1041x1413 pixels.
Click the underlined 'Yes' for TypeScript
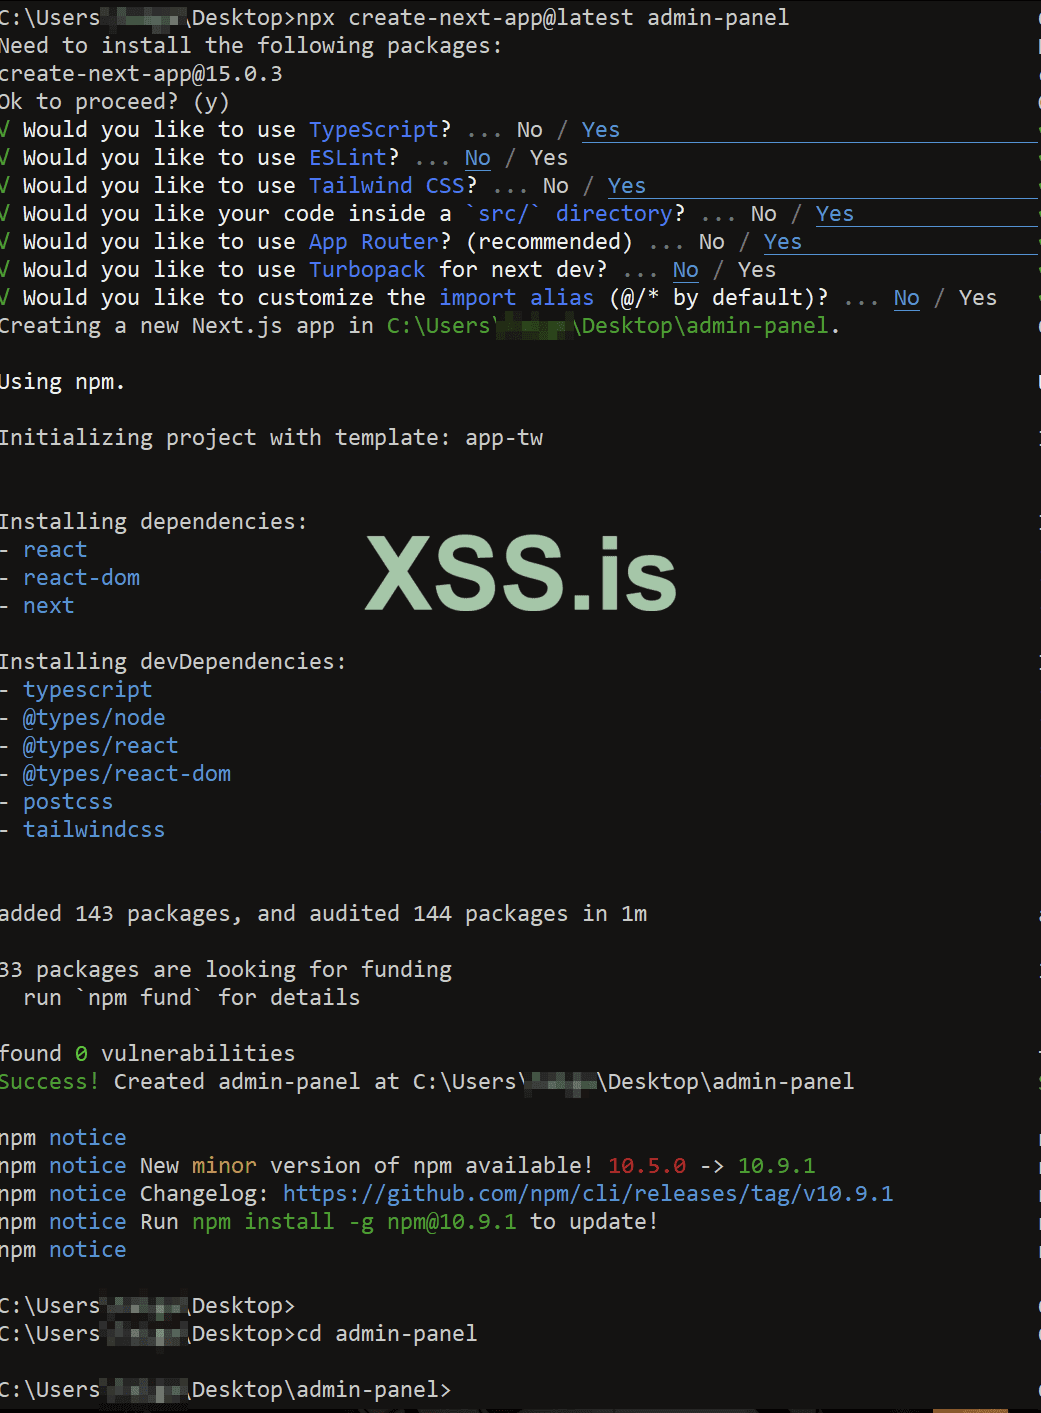coord(601,130)
